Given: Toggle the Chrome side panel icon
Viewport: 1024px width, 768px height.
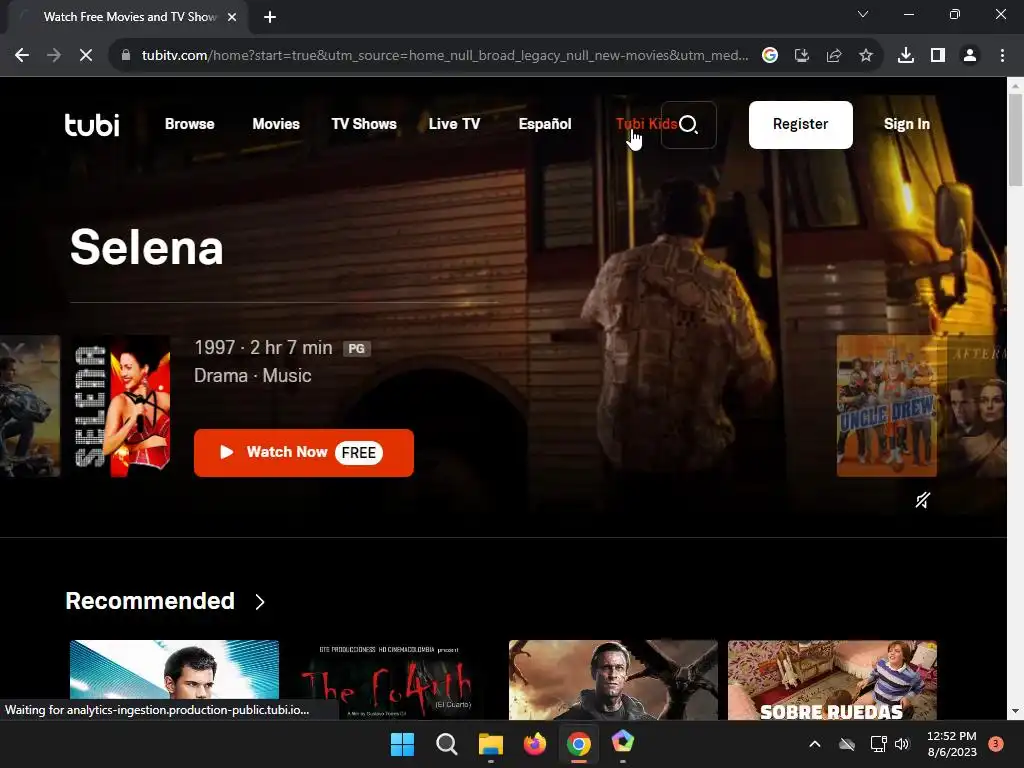Looking at the screenshot, I should point(938,56).
